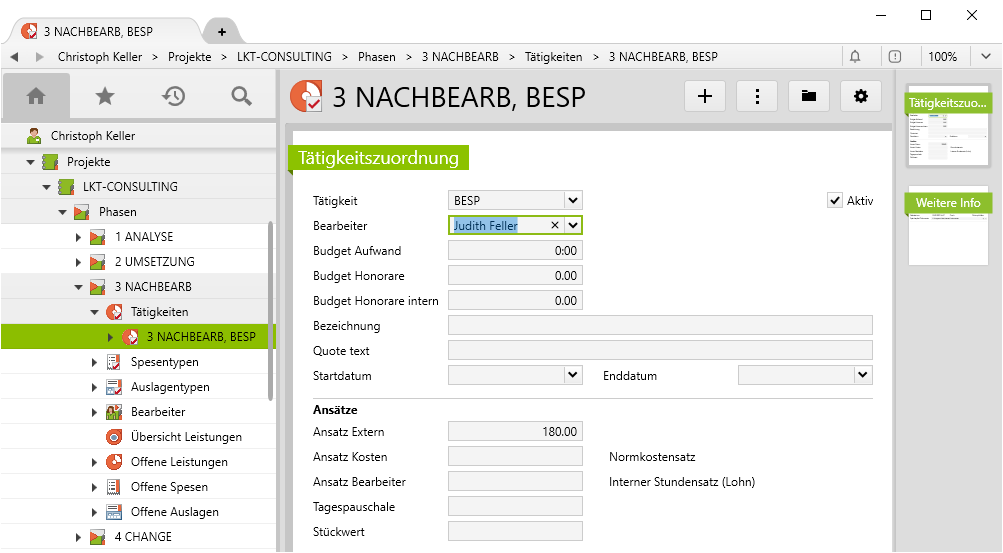Open the Weitere Info thumbnail
This screenshot has height=553, width=1003.
948,227
